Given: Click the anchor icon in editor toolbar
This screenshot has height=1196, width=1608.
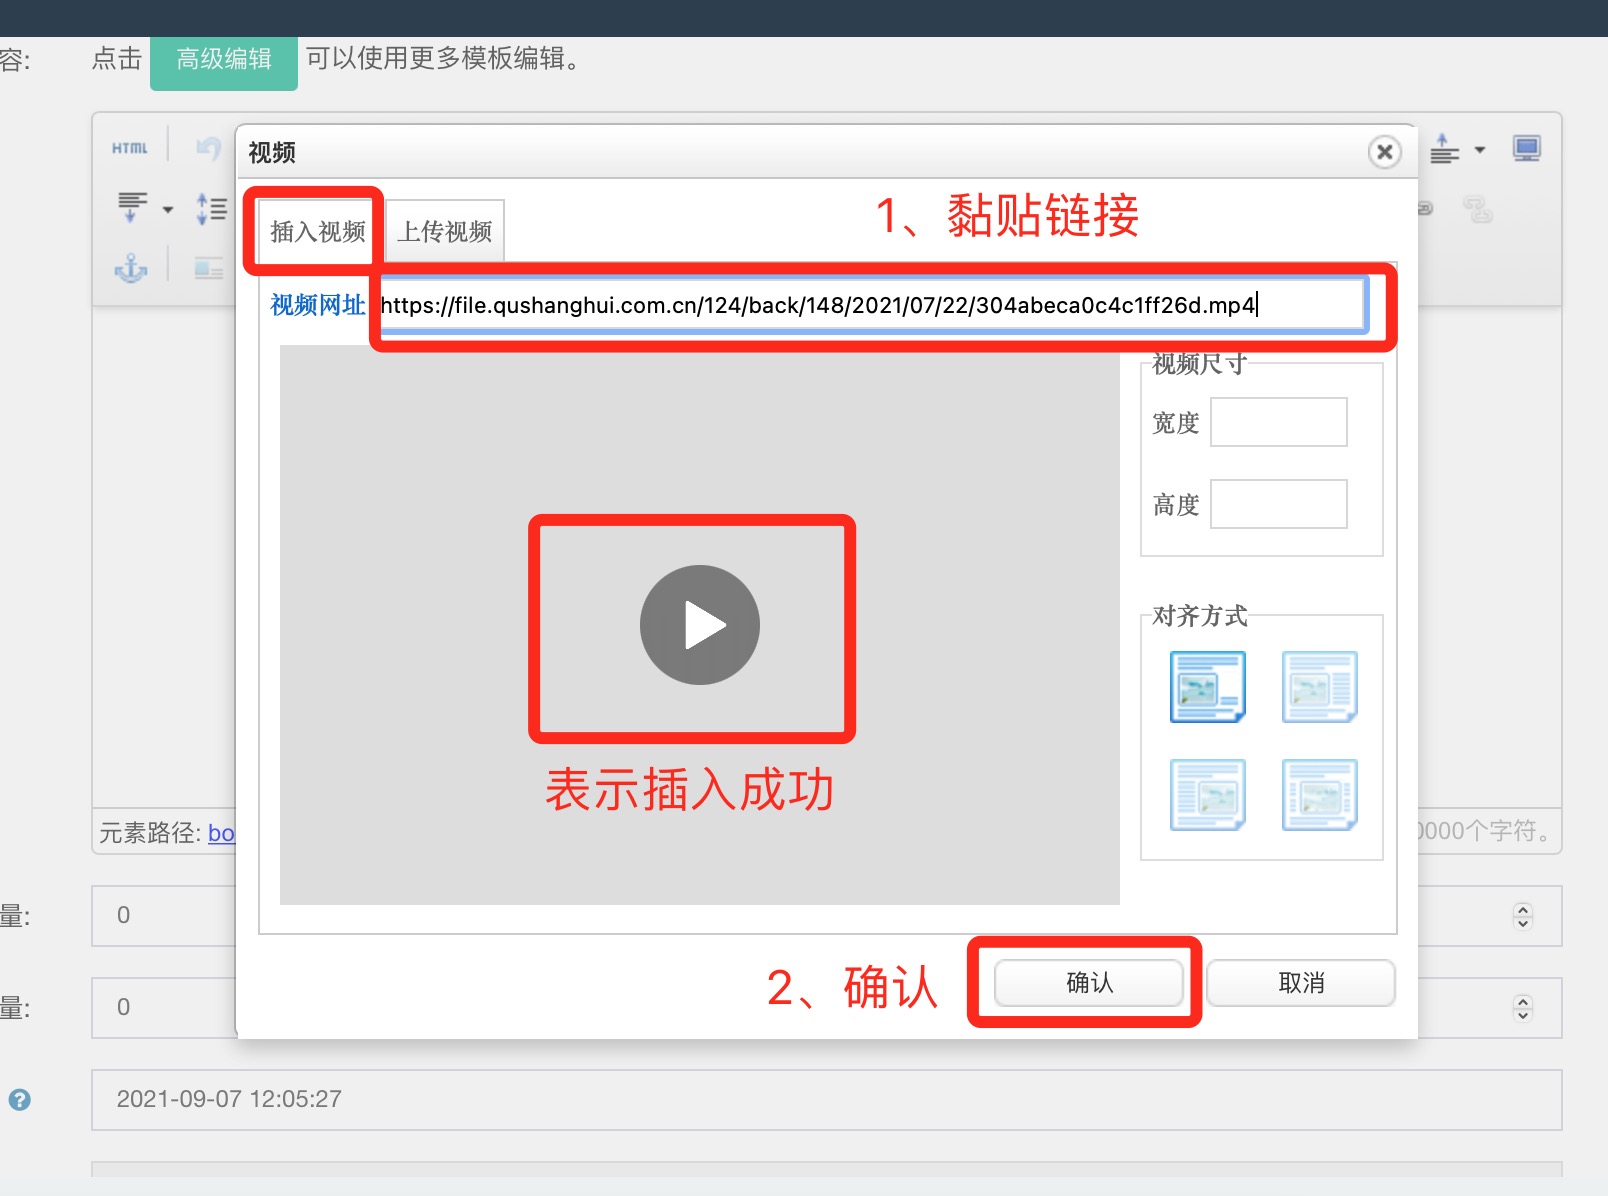Looking at the screenshot, I should tap(130, 268).
